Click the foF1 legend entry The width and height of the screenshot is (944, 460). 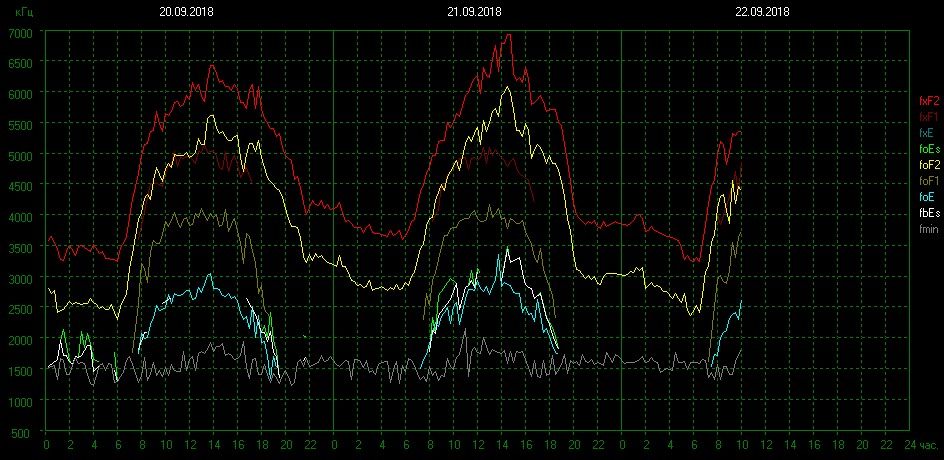pyautogui.click(x=928, y=181)
